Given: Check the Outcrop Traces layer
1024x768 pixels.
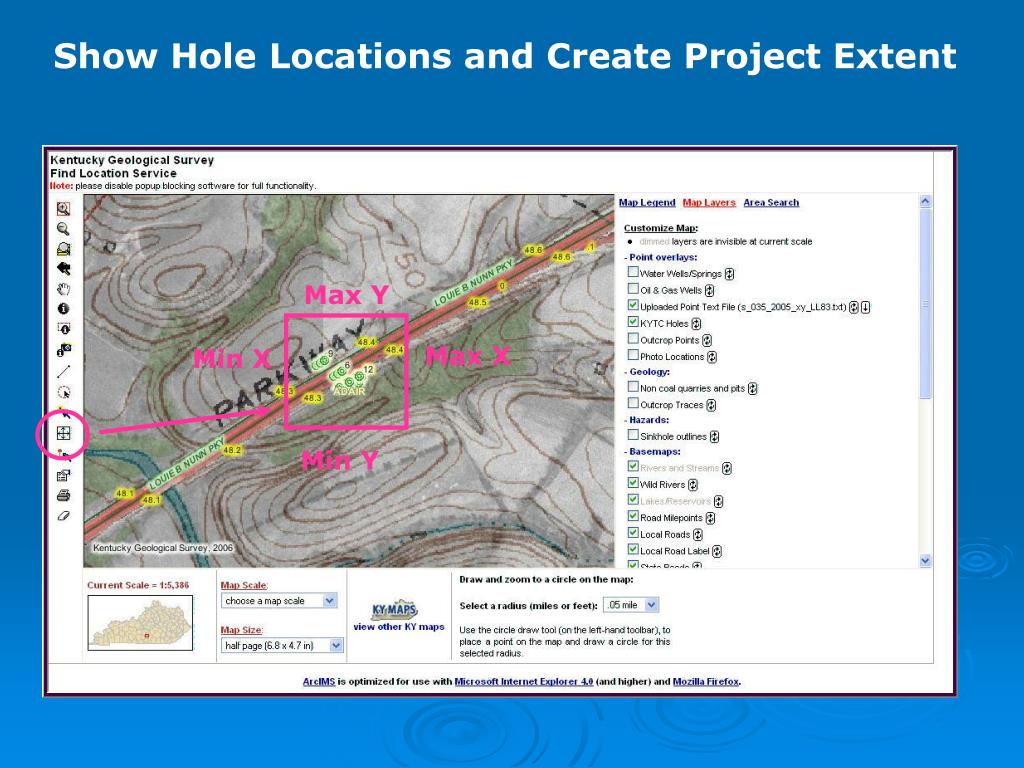Looking at the screenshot, I should tap(633, 403).
